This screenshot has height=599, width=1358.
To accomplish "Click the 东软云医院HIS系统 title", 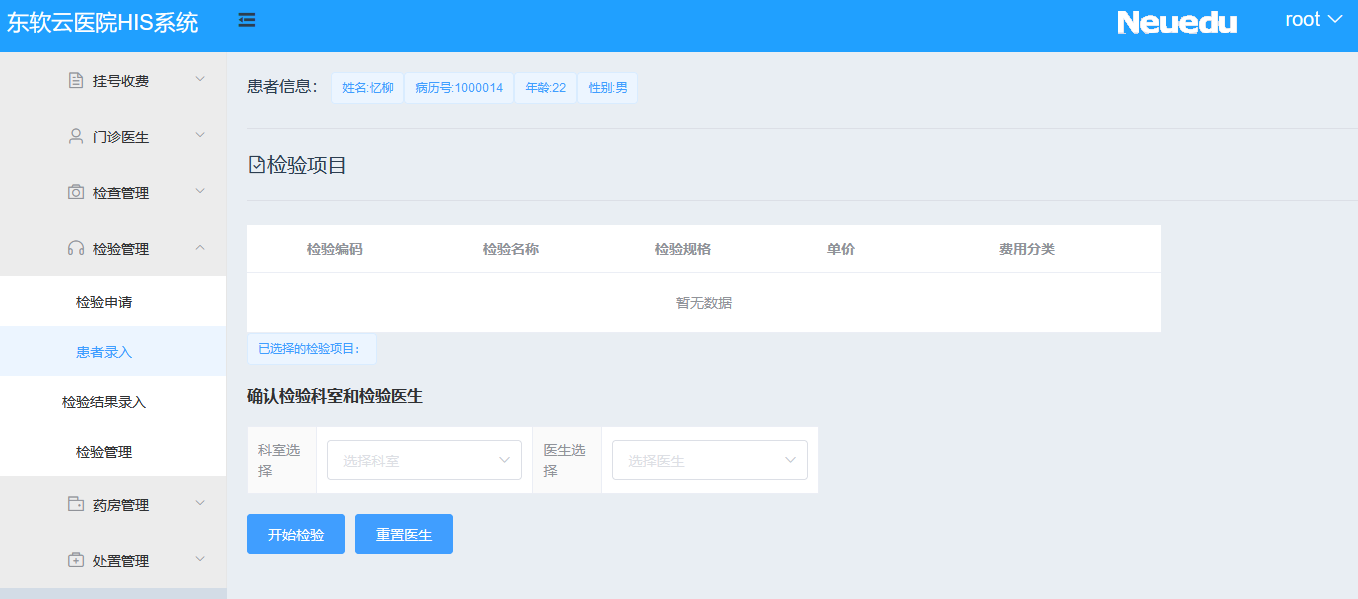I will (x=103, y=23).
